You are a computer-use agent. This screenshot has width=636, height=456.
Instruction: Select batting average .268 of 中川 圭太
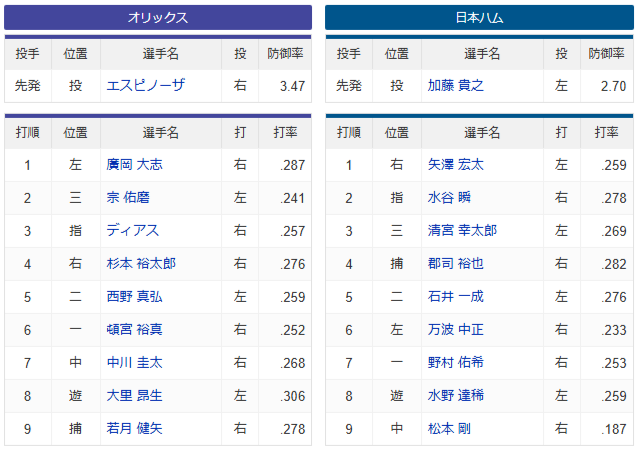pos(292,363)
